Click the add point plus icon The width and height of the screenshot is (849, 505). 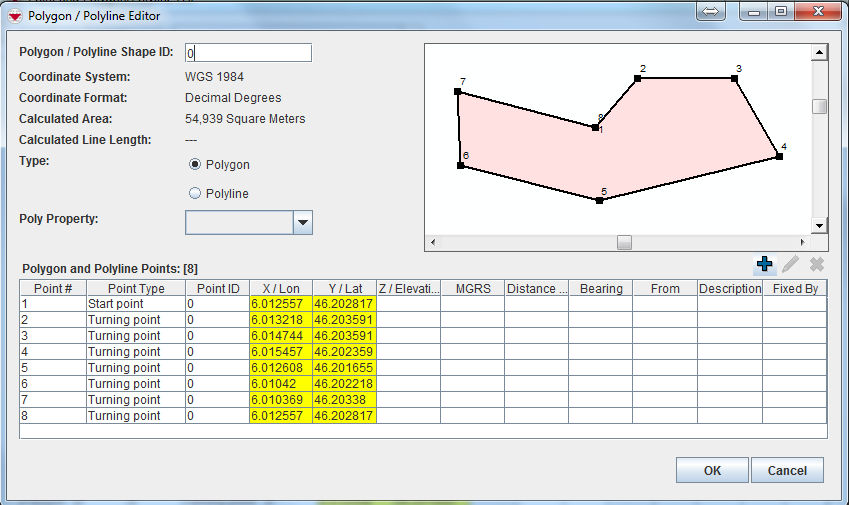764,264
